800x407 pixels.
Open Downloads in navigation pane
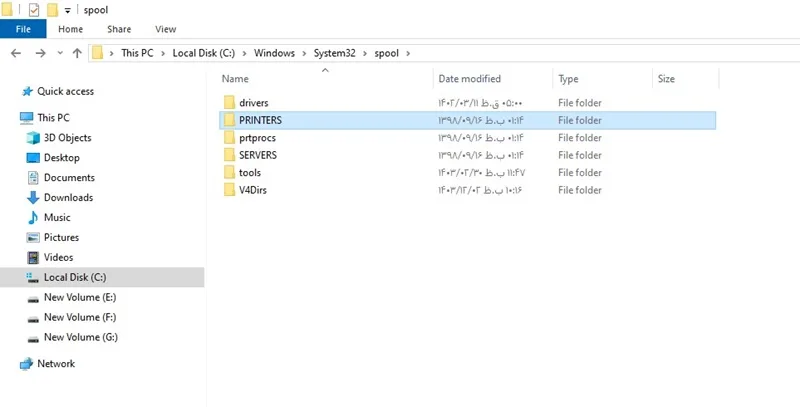[68, 197]
